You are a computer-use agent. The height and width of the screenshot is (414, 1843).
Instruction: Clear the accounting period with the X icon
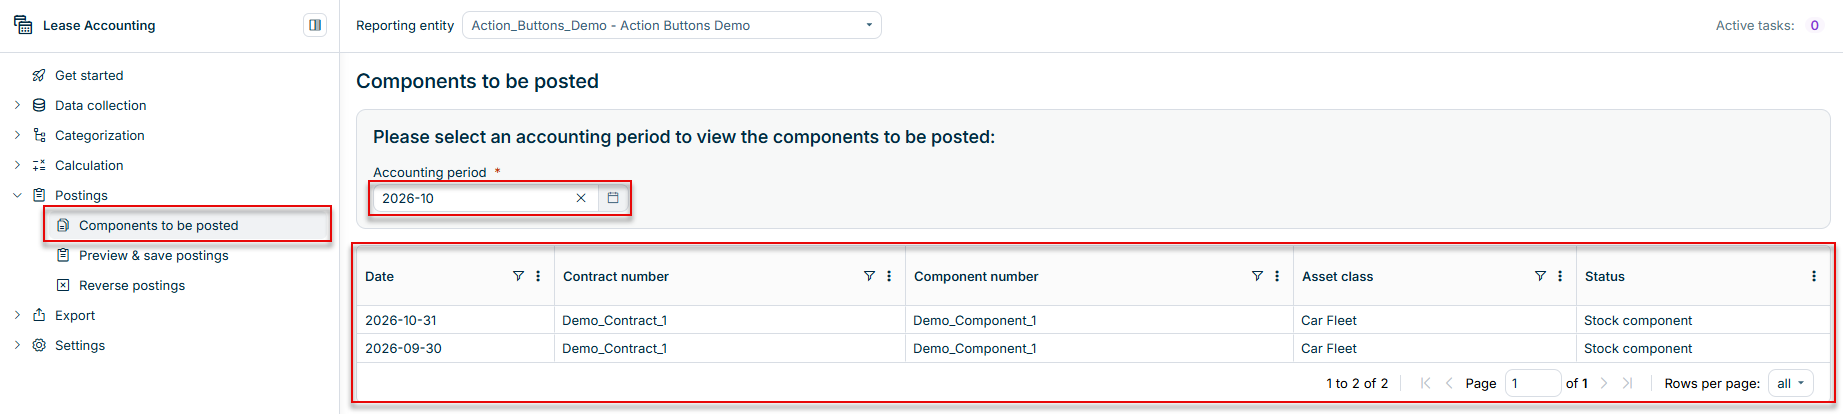pos(581,198)
